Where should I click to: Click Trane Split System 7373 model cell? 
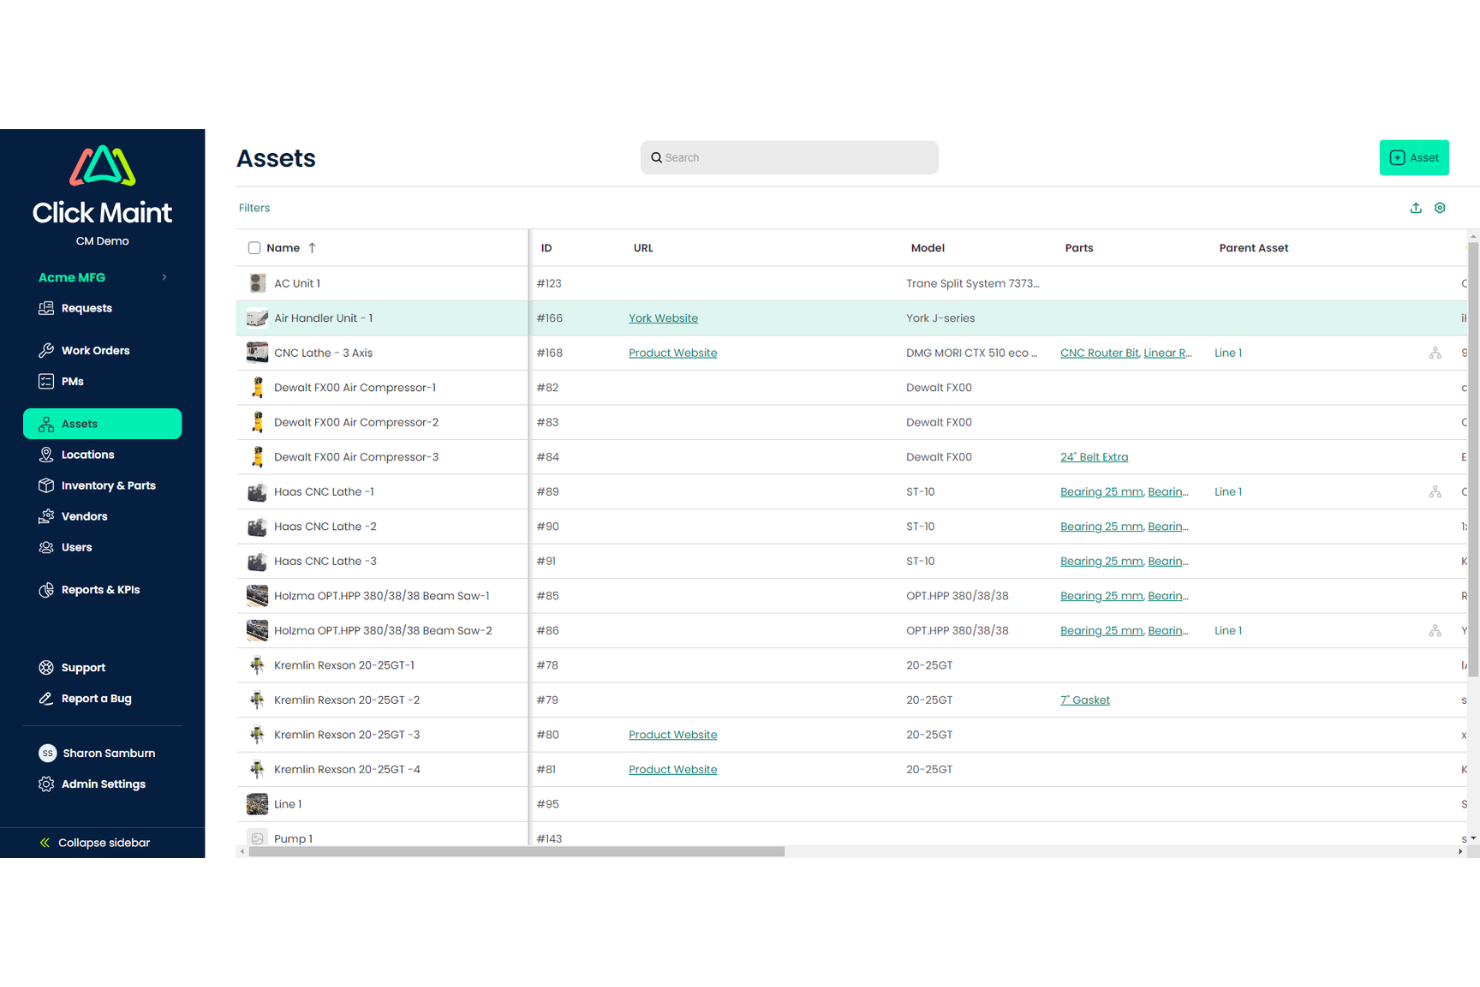[972, 283]
